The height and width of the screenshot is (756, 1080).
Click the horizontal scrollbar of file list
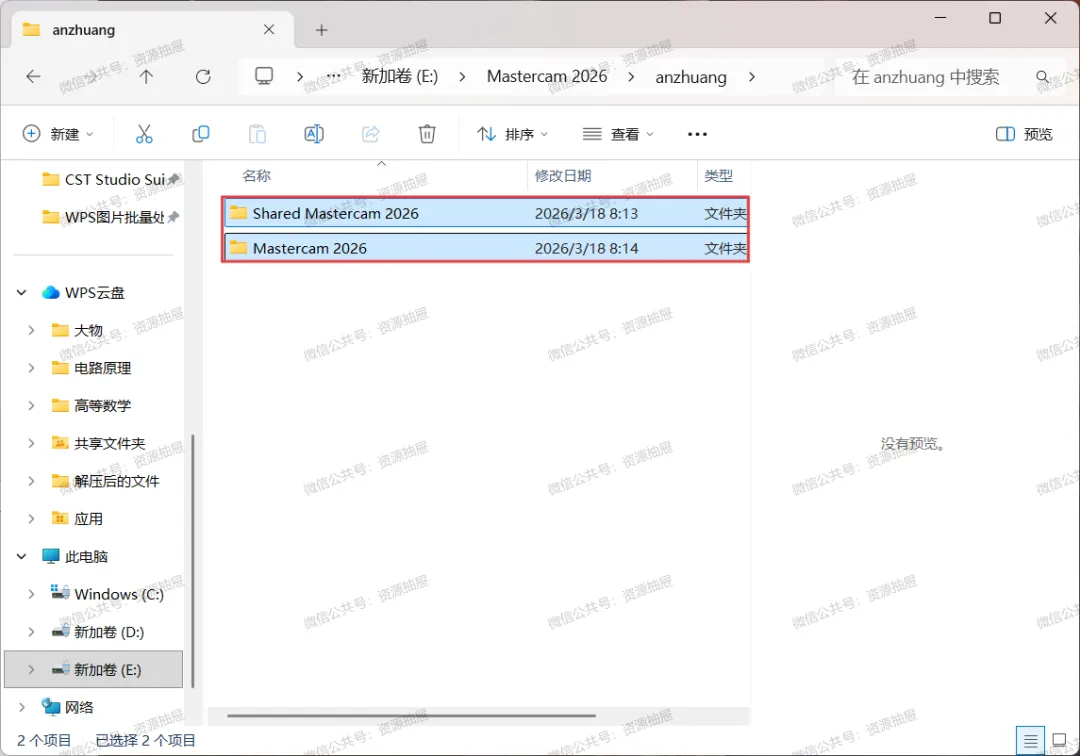click(x=411, y=715)
